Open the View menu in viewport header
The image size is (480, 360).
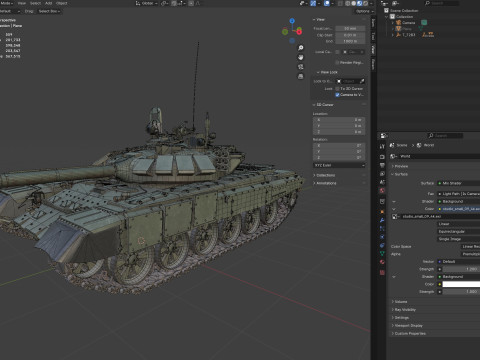click(22, 3)
